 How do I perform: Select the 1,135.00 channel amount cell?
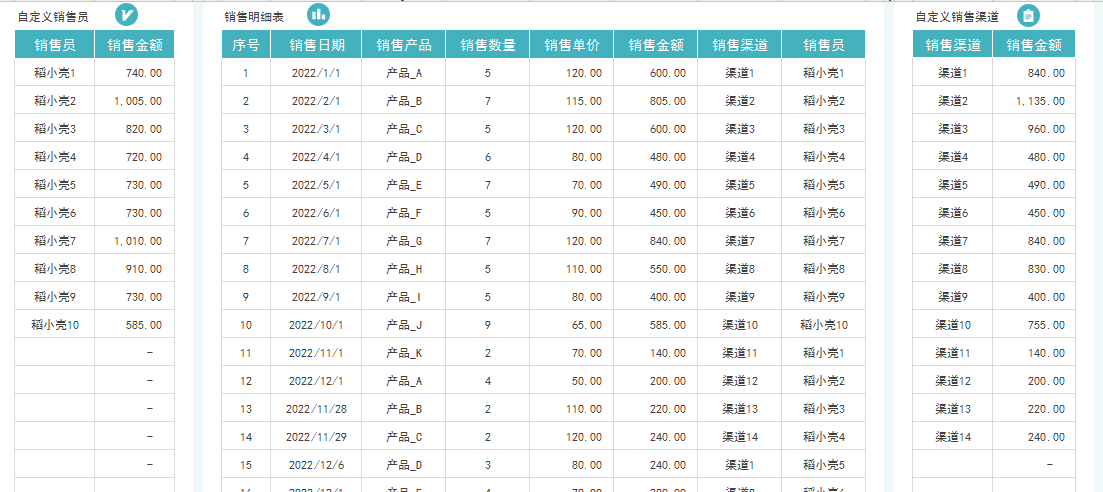[x=1034, y=101]
